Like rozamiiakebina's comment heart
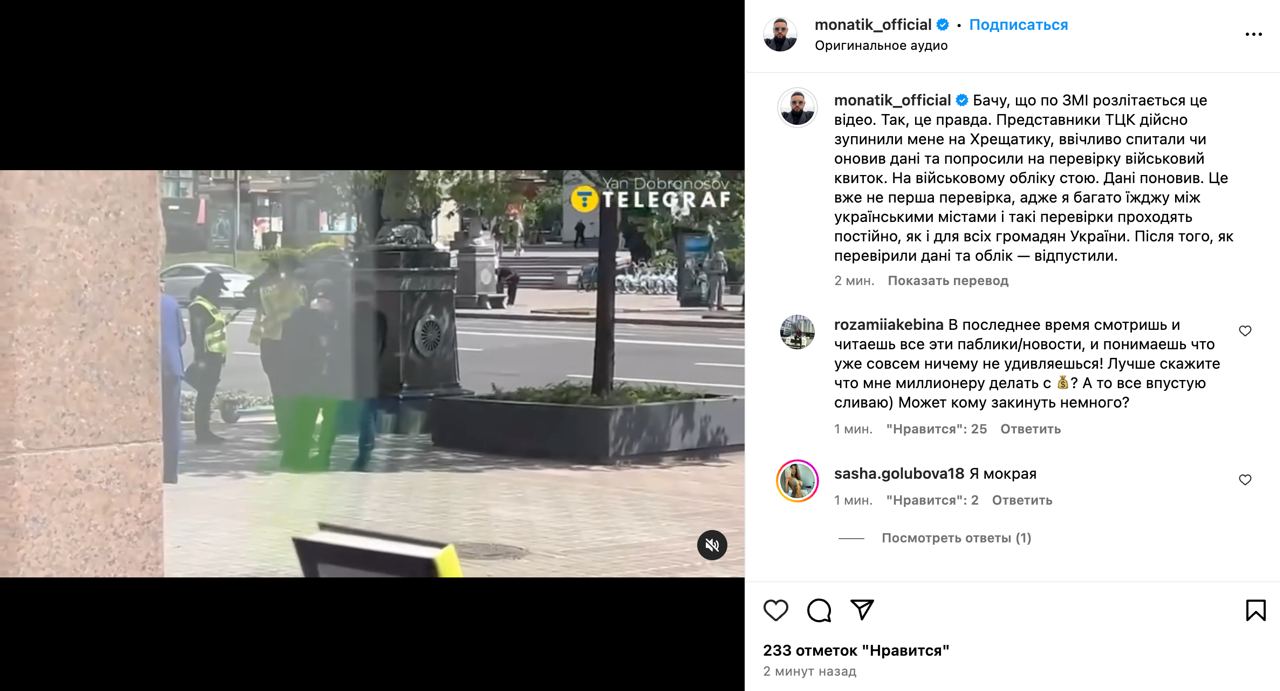The width and height of the screenshot is (1280, 691). 1245,331
